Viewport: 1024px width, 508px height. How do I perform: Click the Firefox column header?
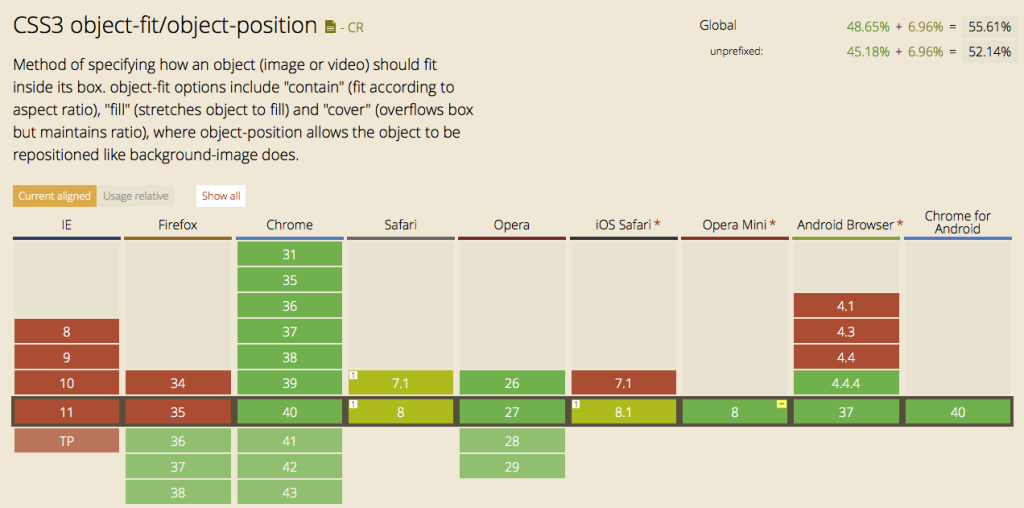coord(178,225)
